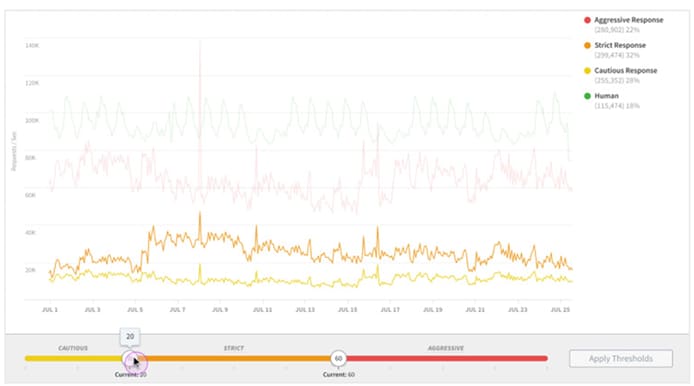The width and height of the screenshot is (694, 386).
Task: Click the JUL 7 x-axis label
Action: point(177,309)
